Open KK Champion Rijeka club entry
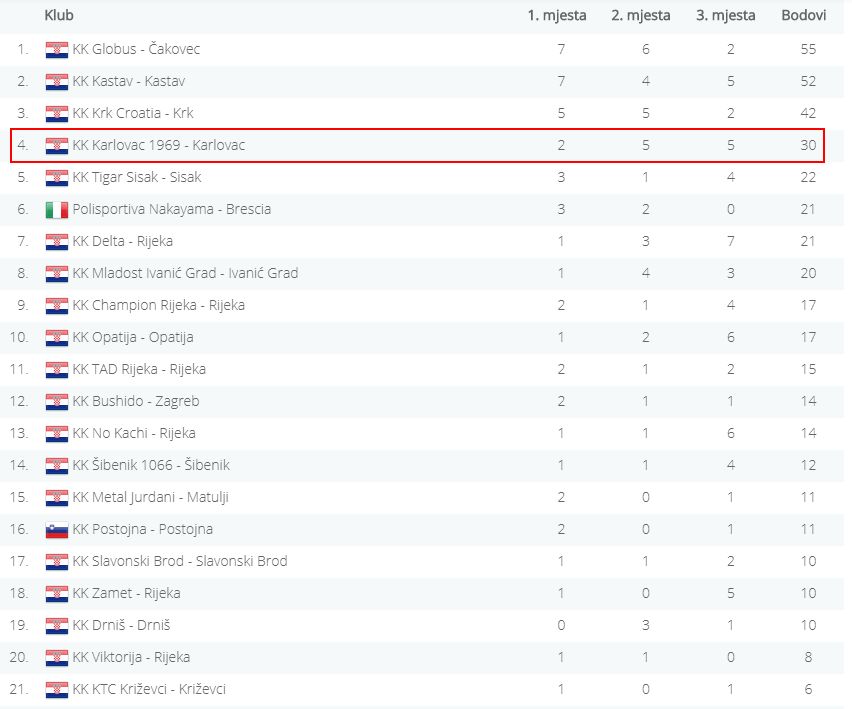 (x=159, y=305)
